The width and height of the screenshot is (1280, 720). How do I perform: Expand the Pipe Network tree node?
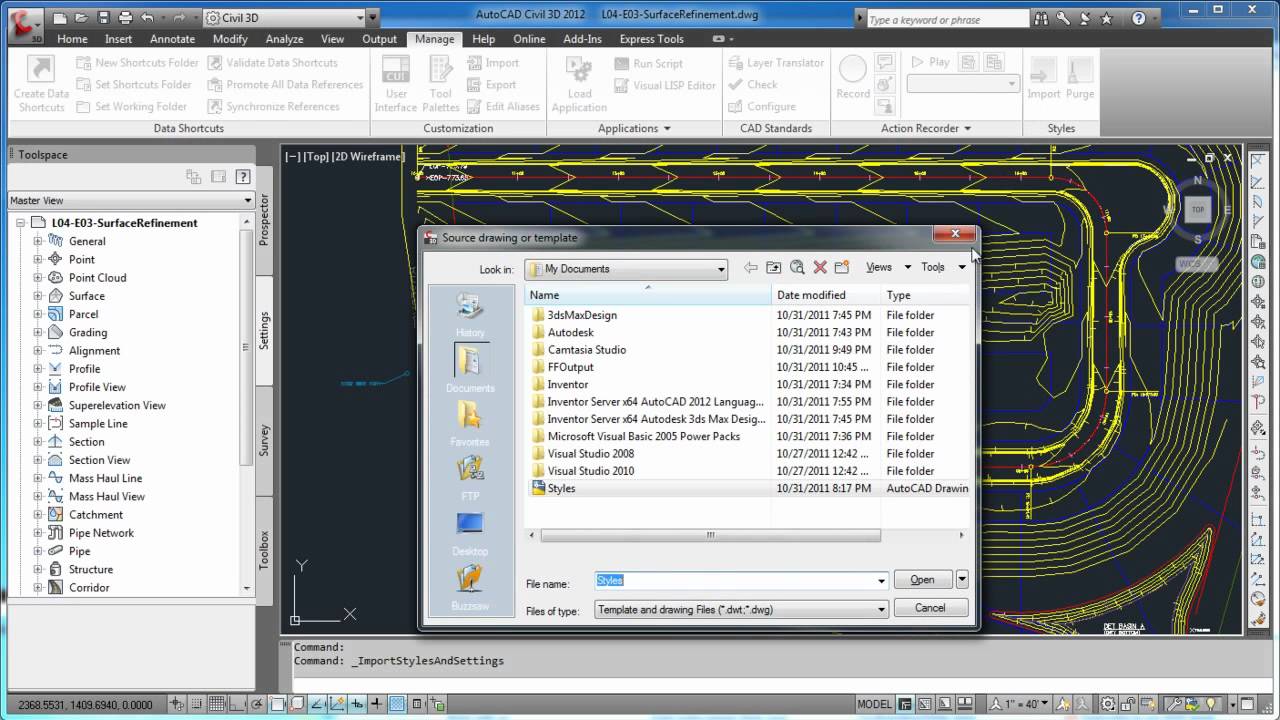(38, 533)
